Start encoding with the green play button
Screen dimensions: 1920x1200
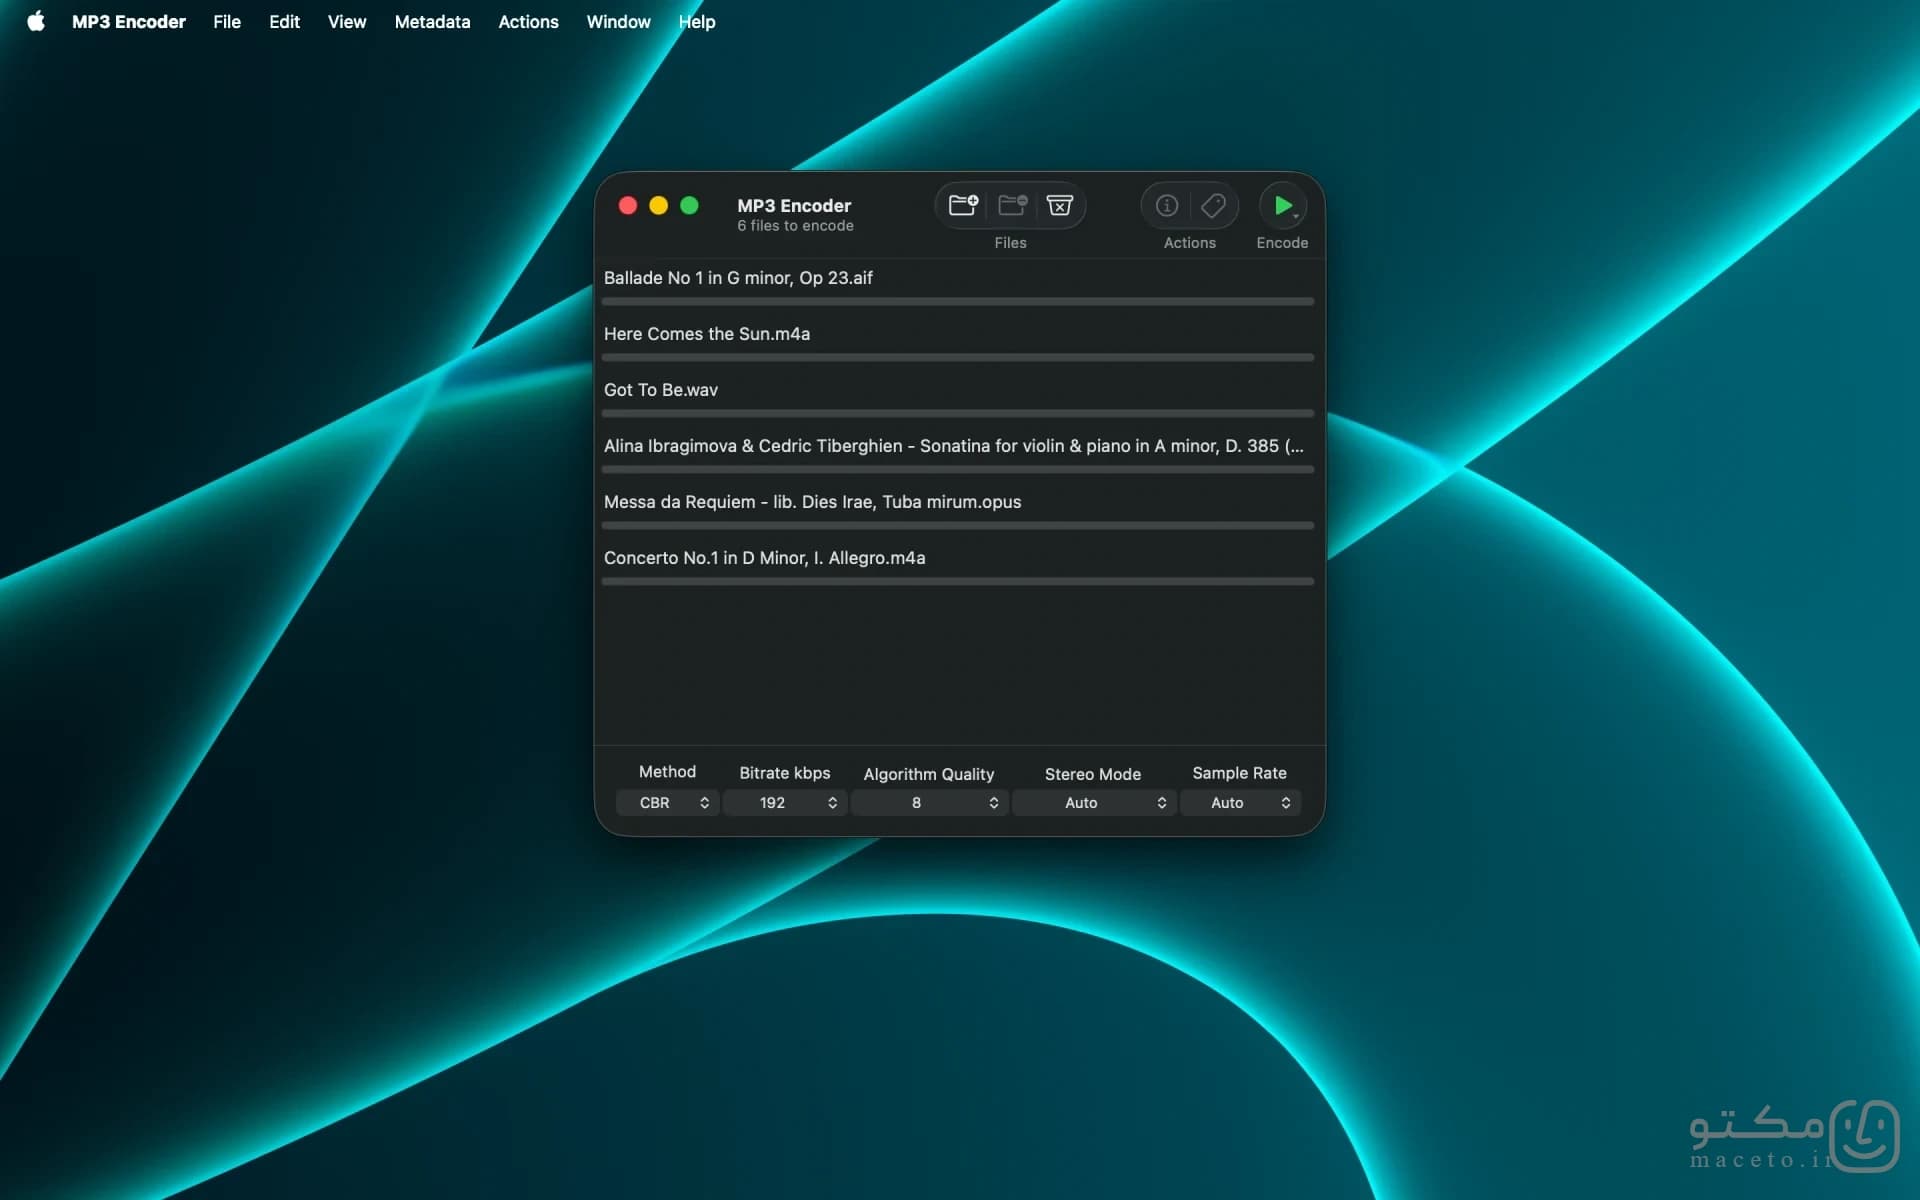1283,205
